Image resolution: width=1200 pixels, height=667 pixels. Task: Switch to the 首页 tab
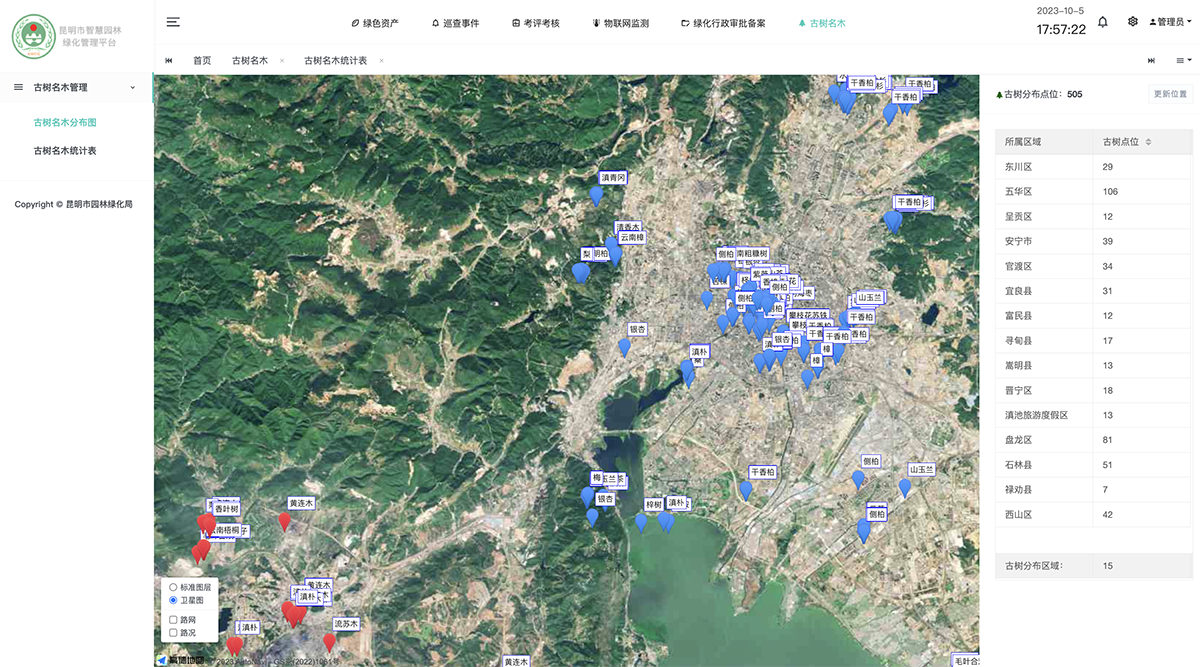(x=202, y=61)
